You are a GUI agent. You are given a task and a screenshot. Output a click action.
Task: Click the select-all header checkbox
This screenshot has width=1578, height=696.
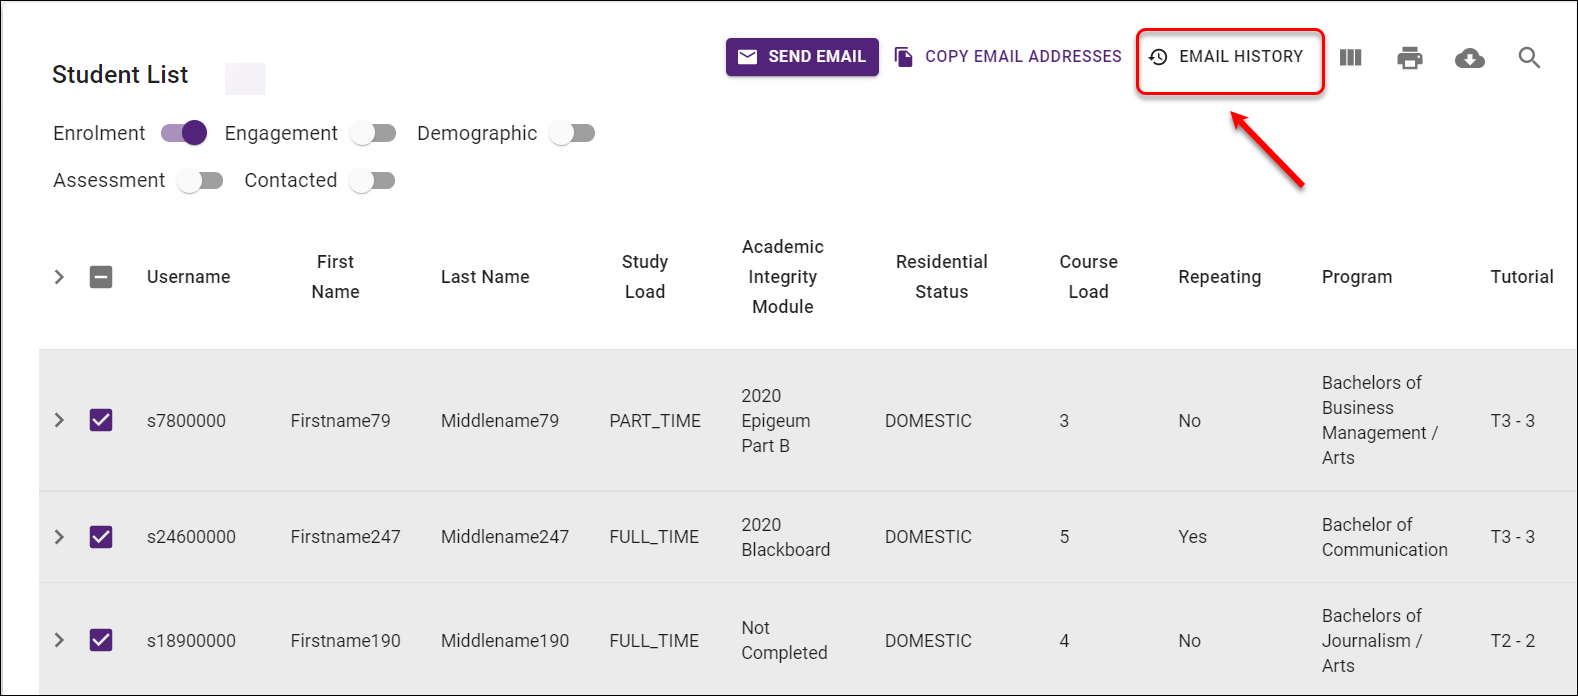101,277
